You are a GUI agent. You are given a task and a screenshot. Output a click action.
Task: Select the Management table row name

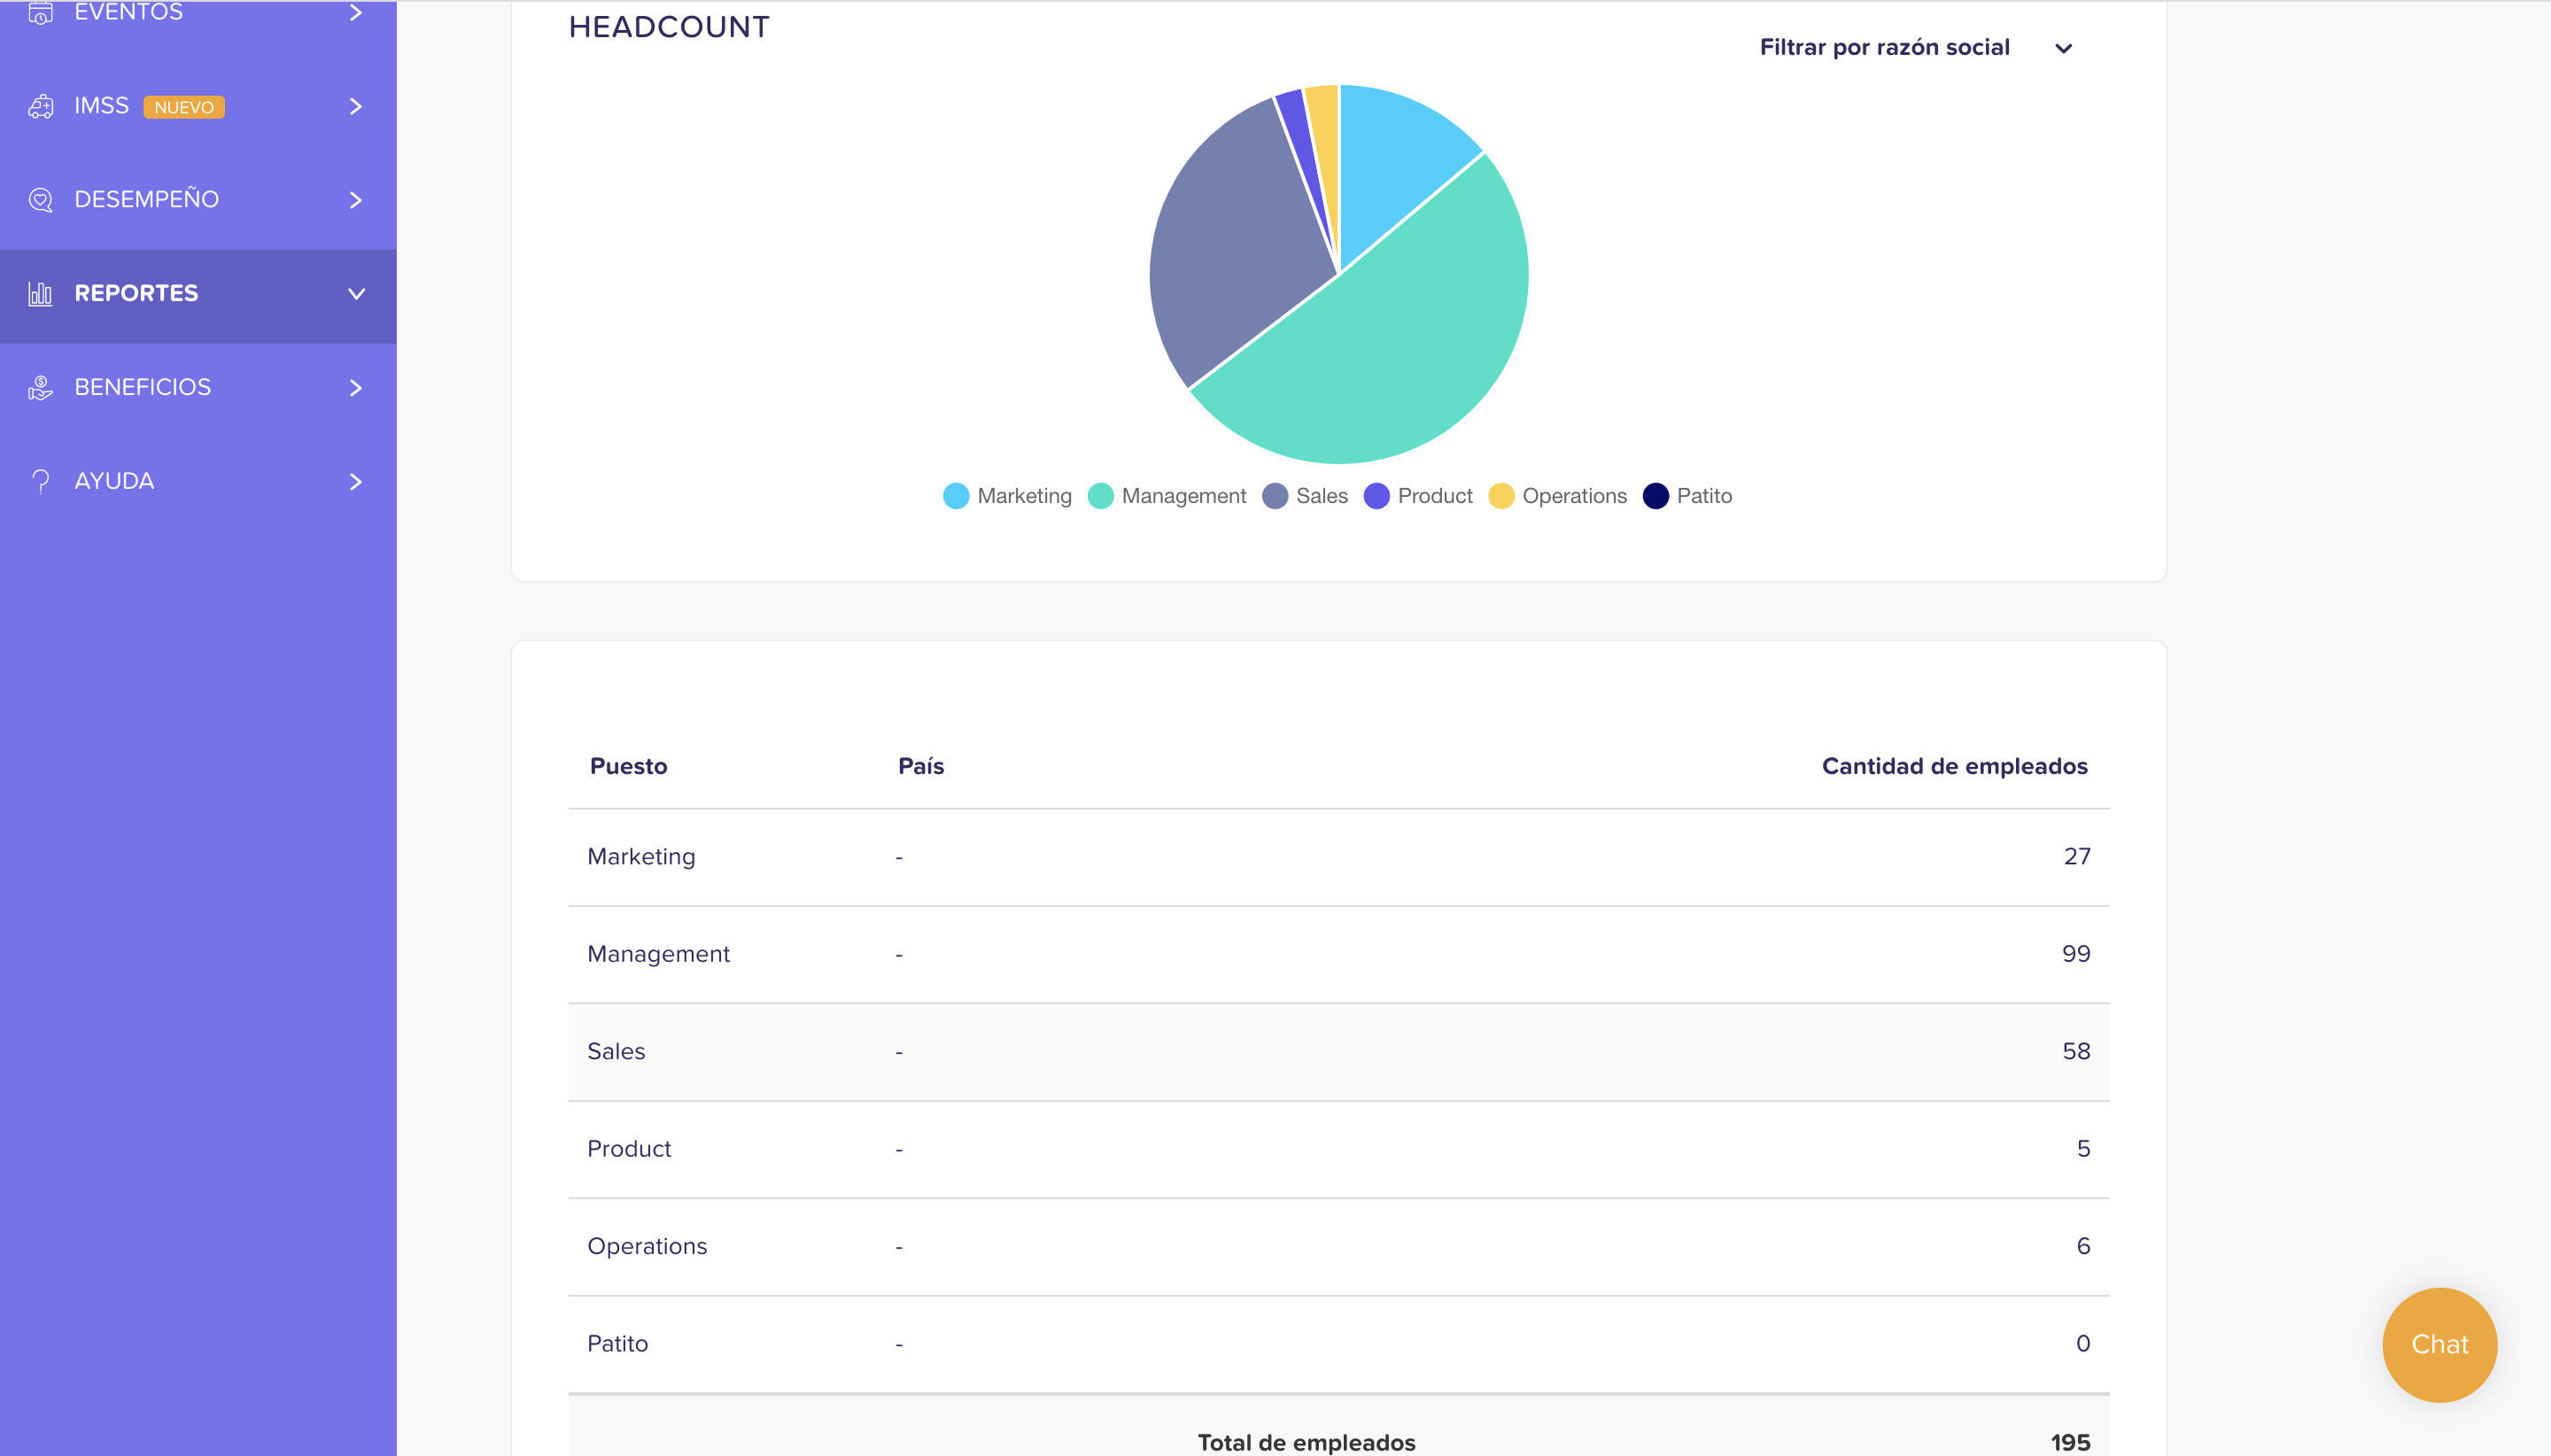(658, 954)
